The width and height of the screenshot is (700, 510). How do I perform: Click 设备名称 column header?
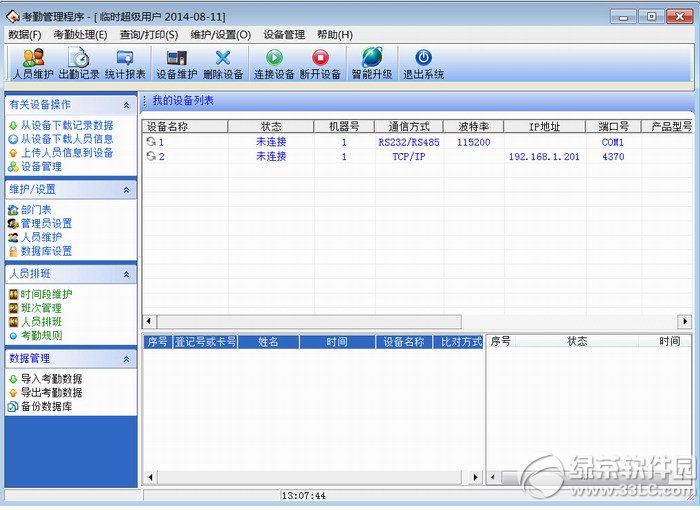point(185,127)
